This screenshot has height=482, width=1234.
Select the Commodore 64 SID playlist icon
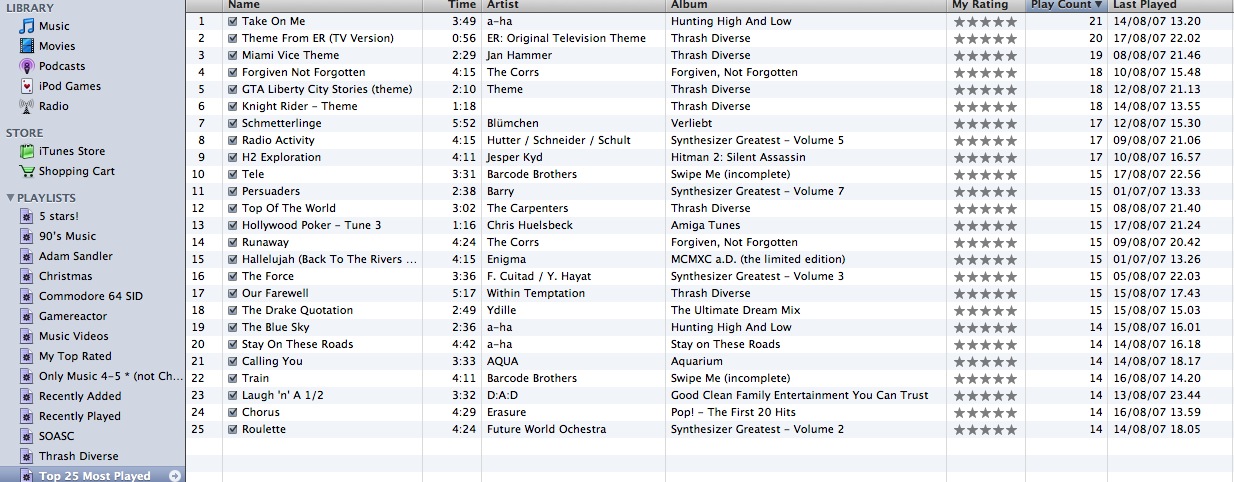[28, 296]
